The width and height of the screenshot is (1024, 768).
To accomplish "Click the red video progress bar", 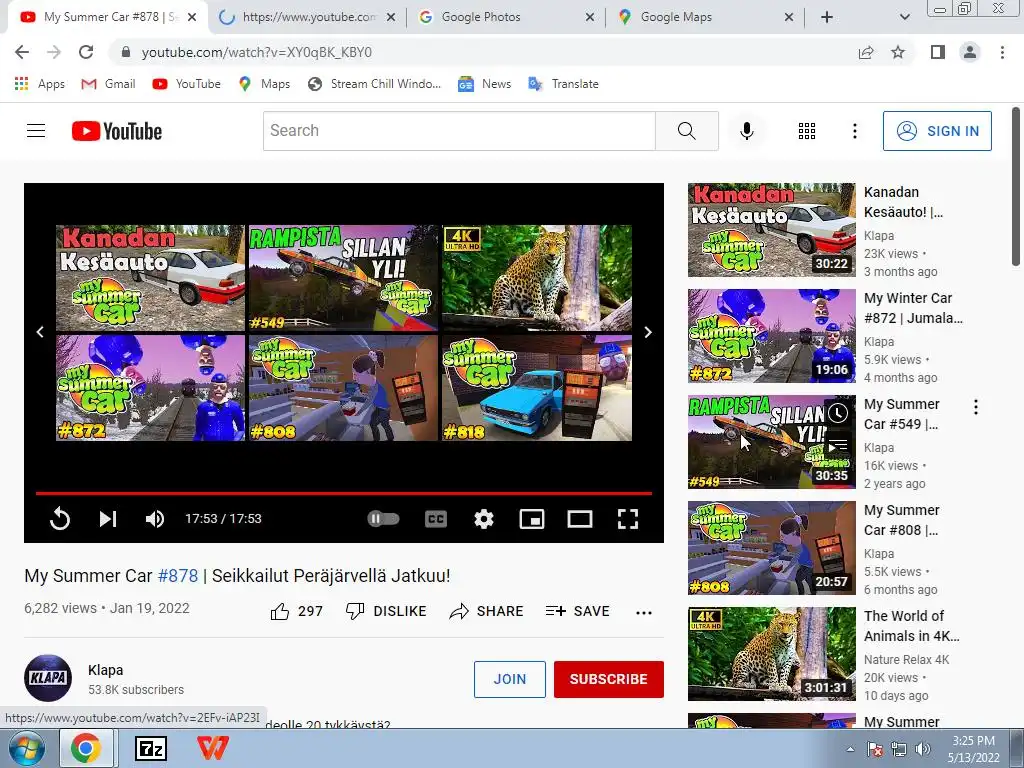I will click(344, 493).
